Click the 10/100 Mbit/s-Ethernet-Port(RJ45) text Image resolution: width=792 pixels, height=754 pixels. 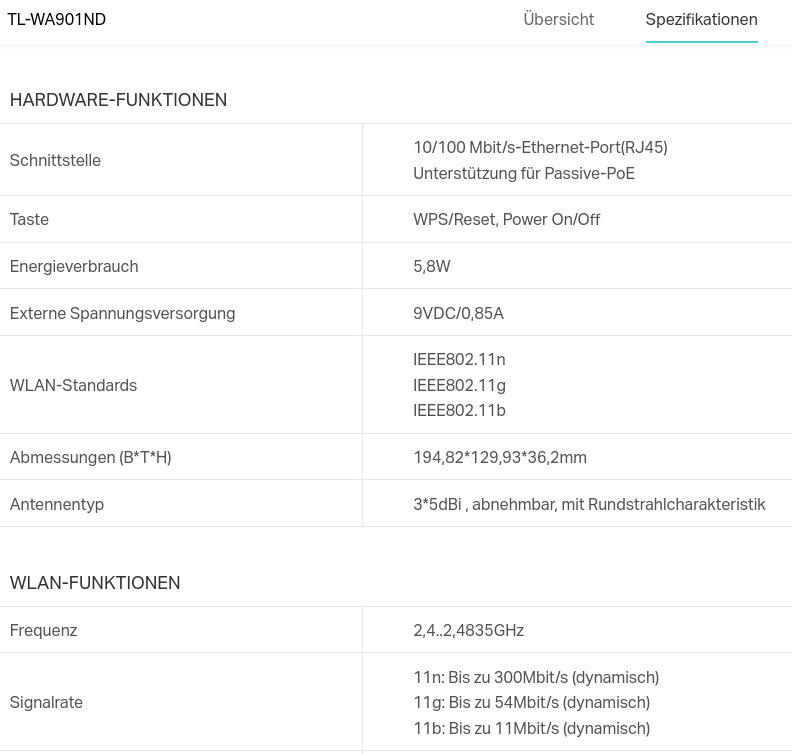[540, 147]
